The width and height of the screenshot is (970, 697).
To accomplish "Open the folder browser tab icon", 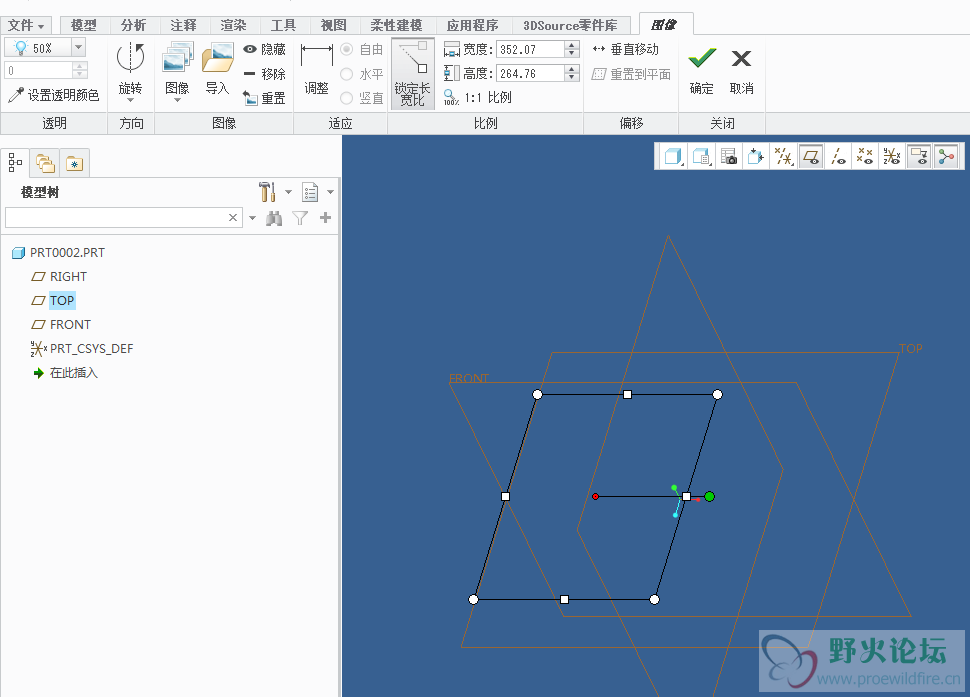I will (x=45, y=163).
